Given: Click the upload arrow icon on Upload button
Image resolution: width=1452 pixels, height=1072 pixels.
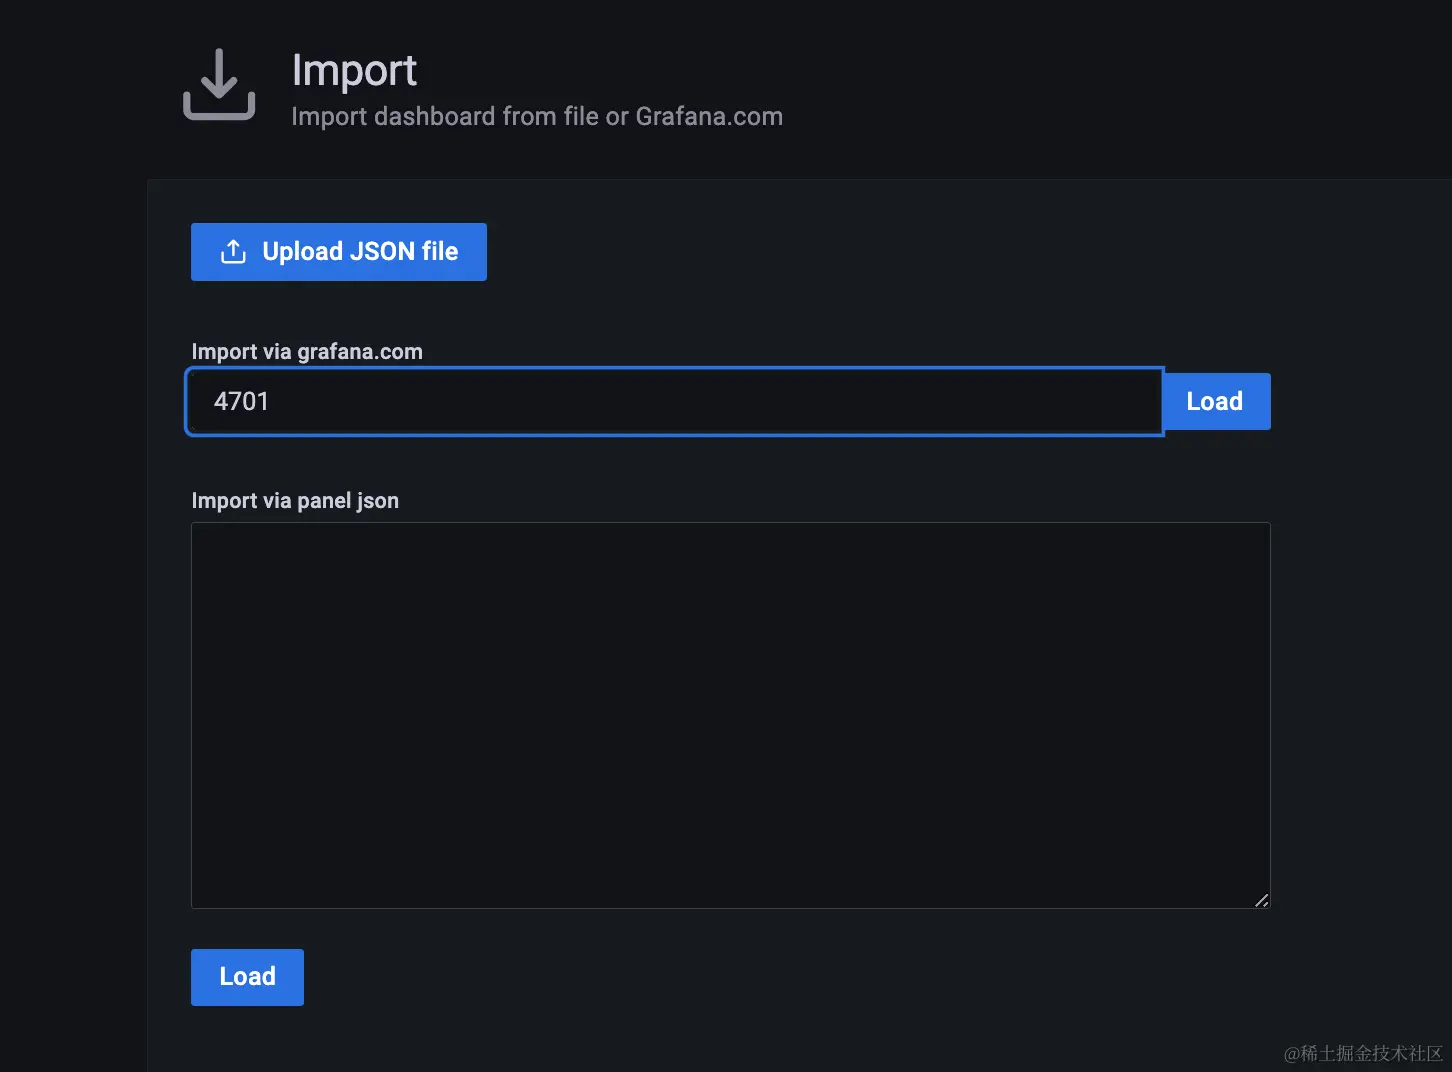Looking at the screenshot, I should pyautogui.click(x=233, y=252).
